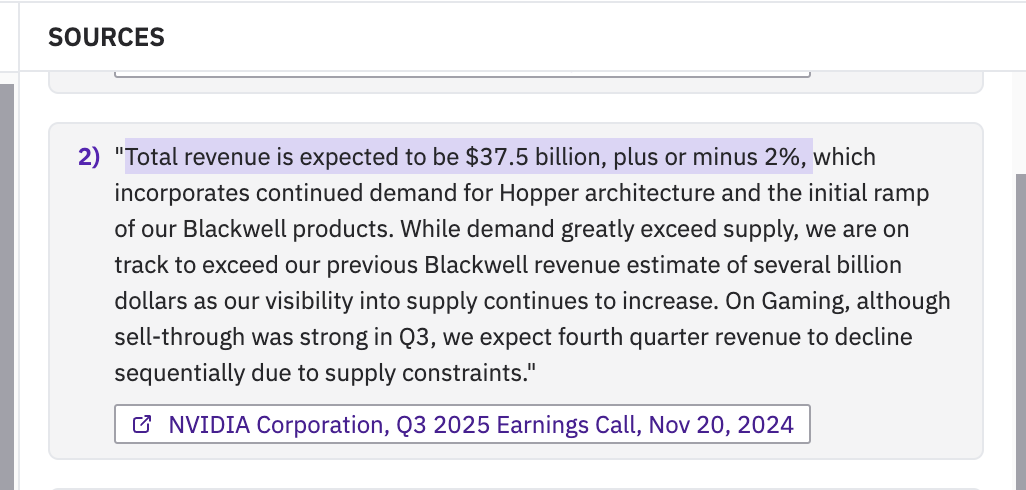
Task: Click the external link icon beside NVIDIA Corporation
Action: [142, 424]
